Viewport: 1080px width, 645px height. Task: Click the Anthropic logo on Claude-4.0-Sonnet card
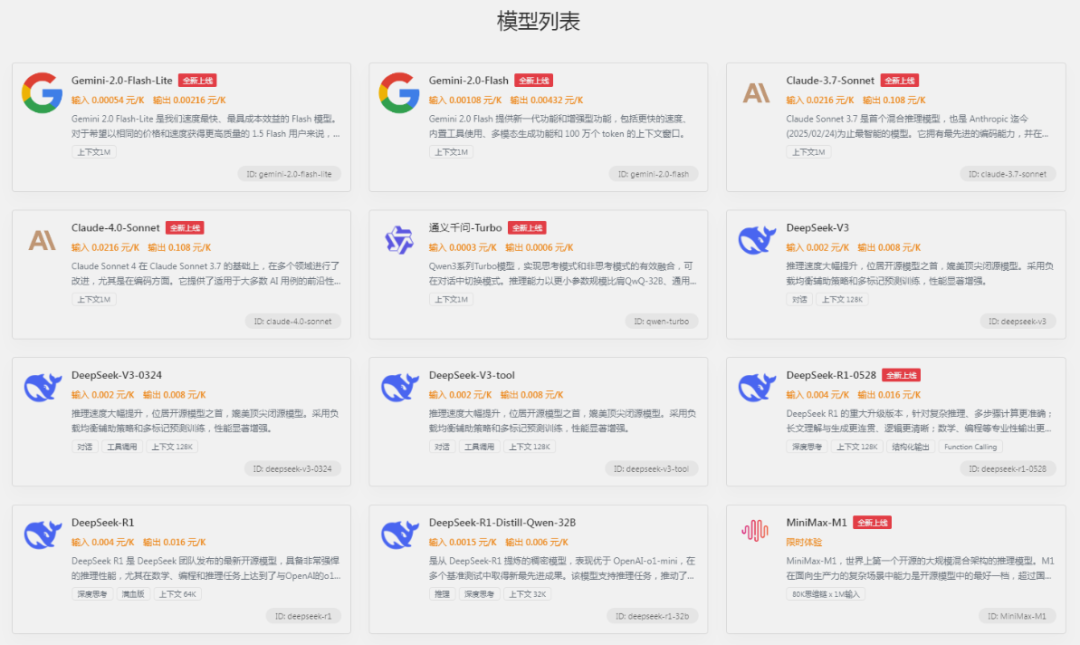pos(42,240)
